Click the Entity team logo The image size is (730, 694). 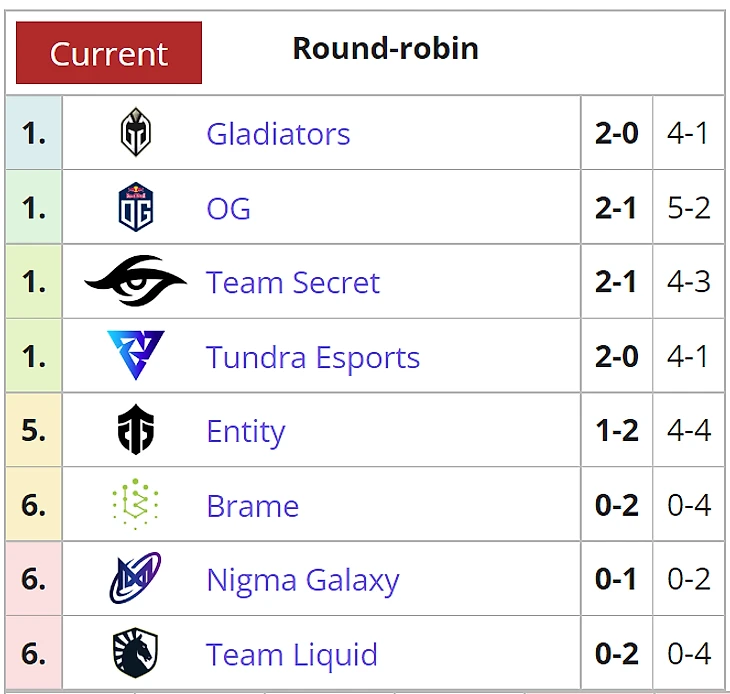135,431
